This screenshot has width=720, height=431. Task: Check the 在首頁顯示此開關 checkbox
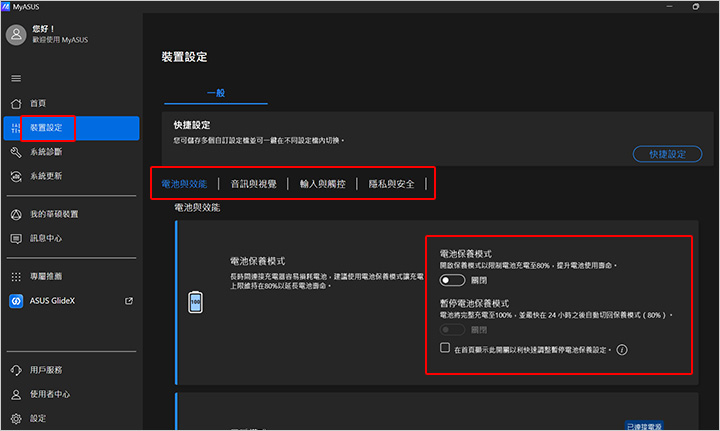tap(444, 347)
